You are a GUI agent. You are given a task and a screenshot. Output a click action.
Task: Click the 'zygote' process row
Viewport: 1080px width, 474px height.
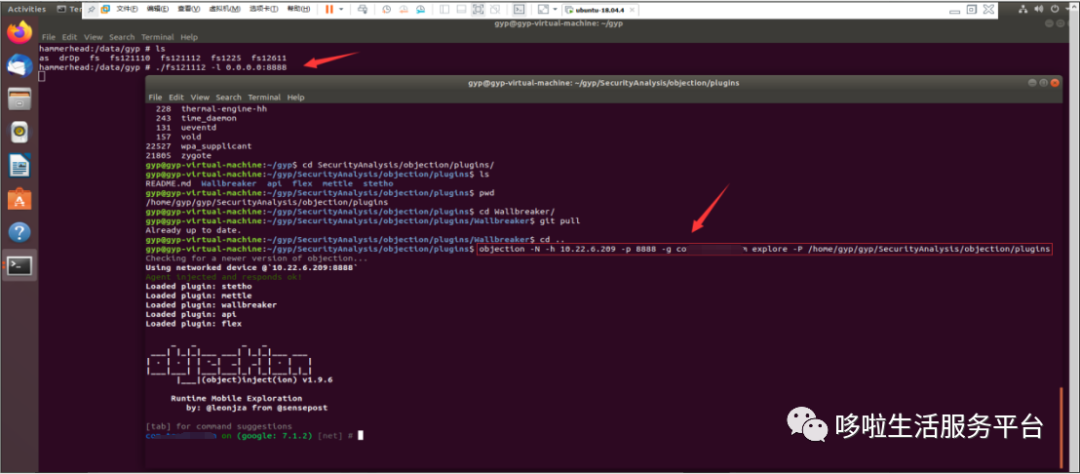pyautogui.click(x=198, y=156)
